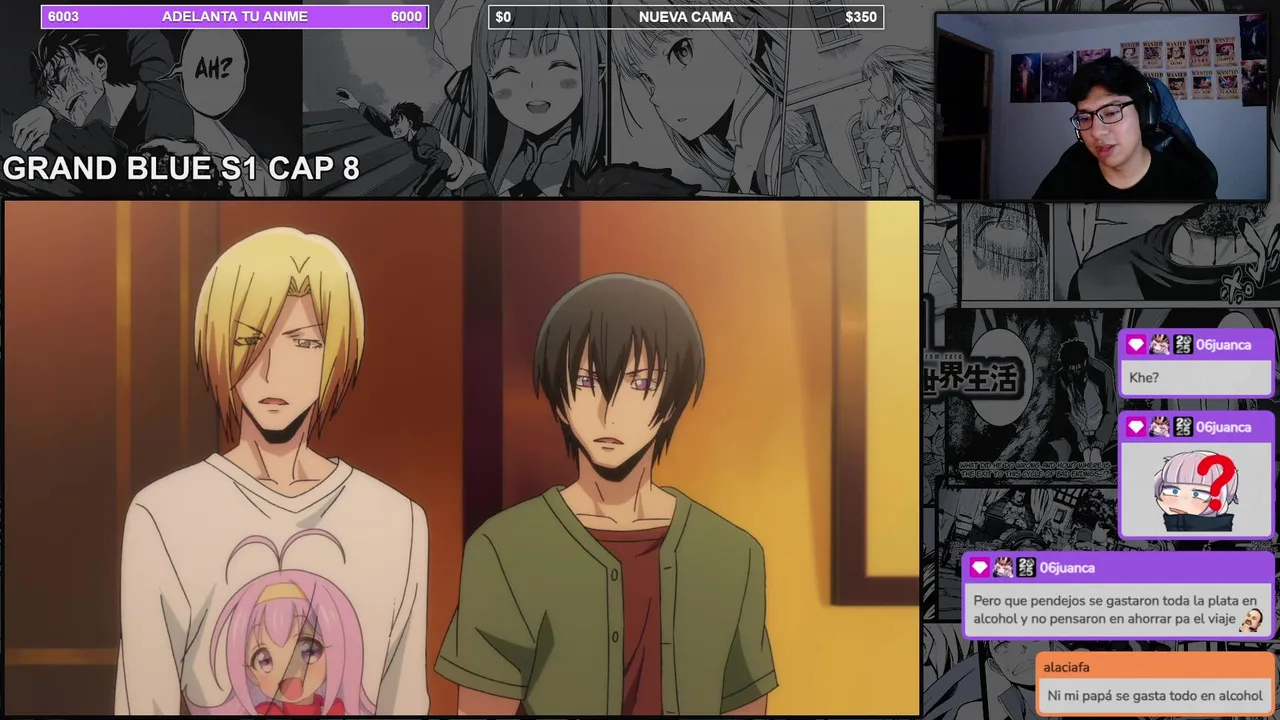The image size is (1280, 720).
Task: Click the 2025 badge above "Pero que pendejos"
Action: (x=1025, y=568)
